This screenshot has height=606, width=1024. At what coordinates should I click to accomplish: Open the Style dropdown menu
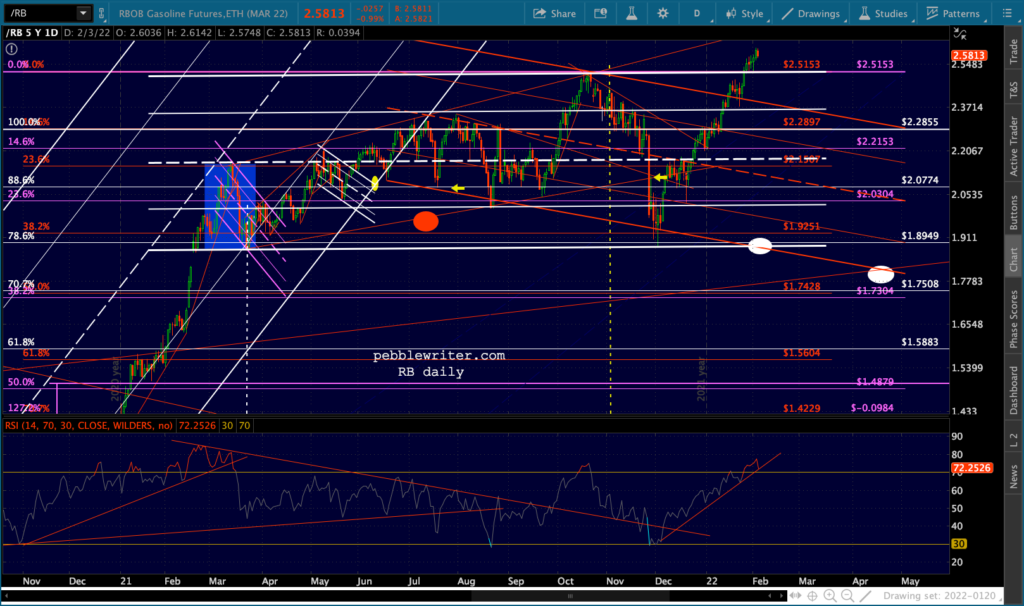click(x=744, y=13)
